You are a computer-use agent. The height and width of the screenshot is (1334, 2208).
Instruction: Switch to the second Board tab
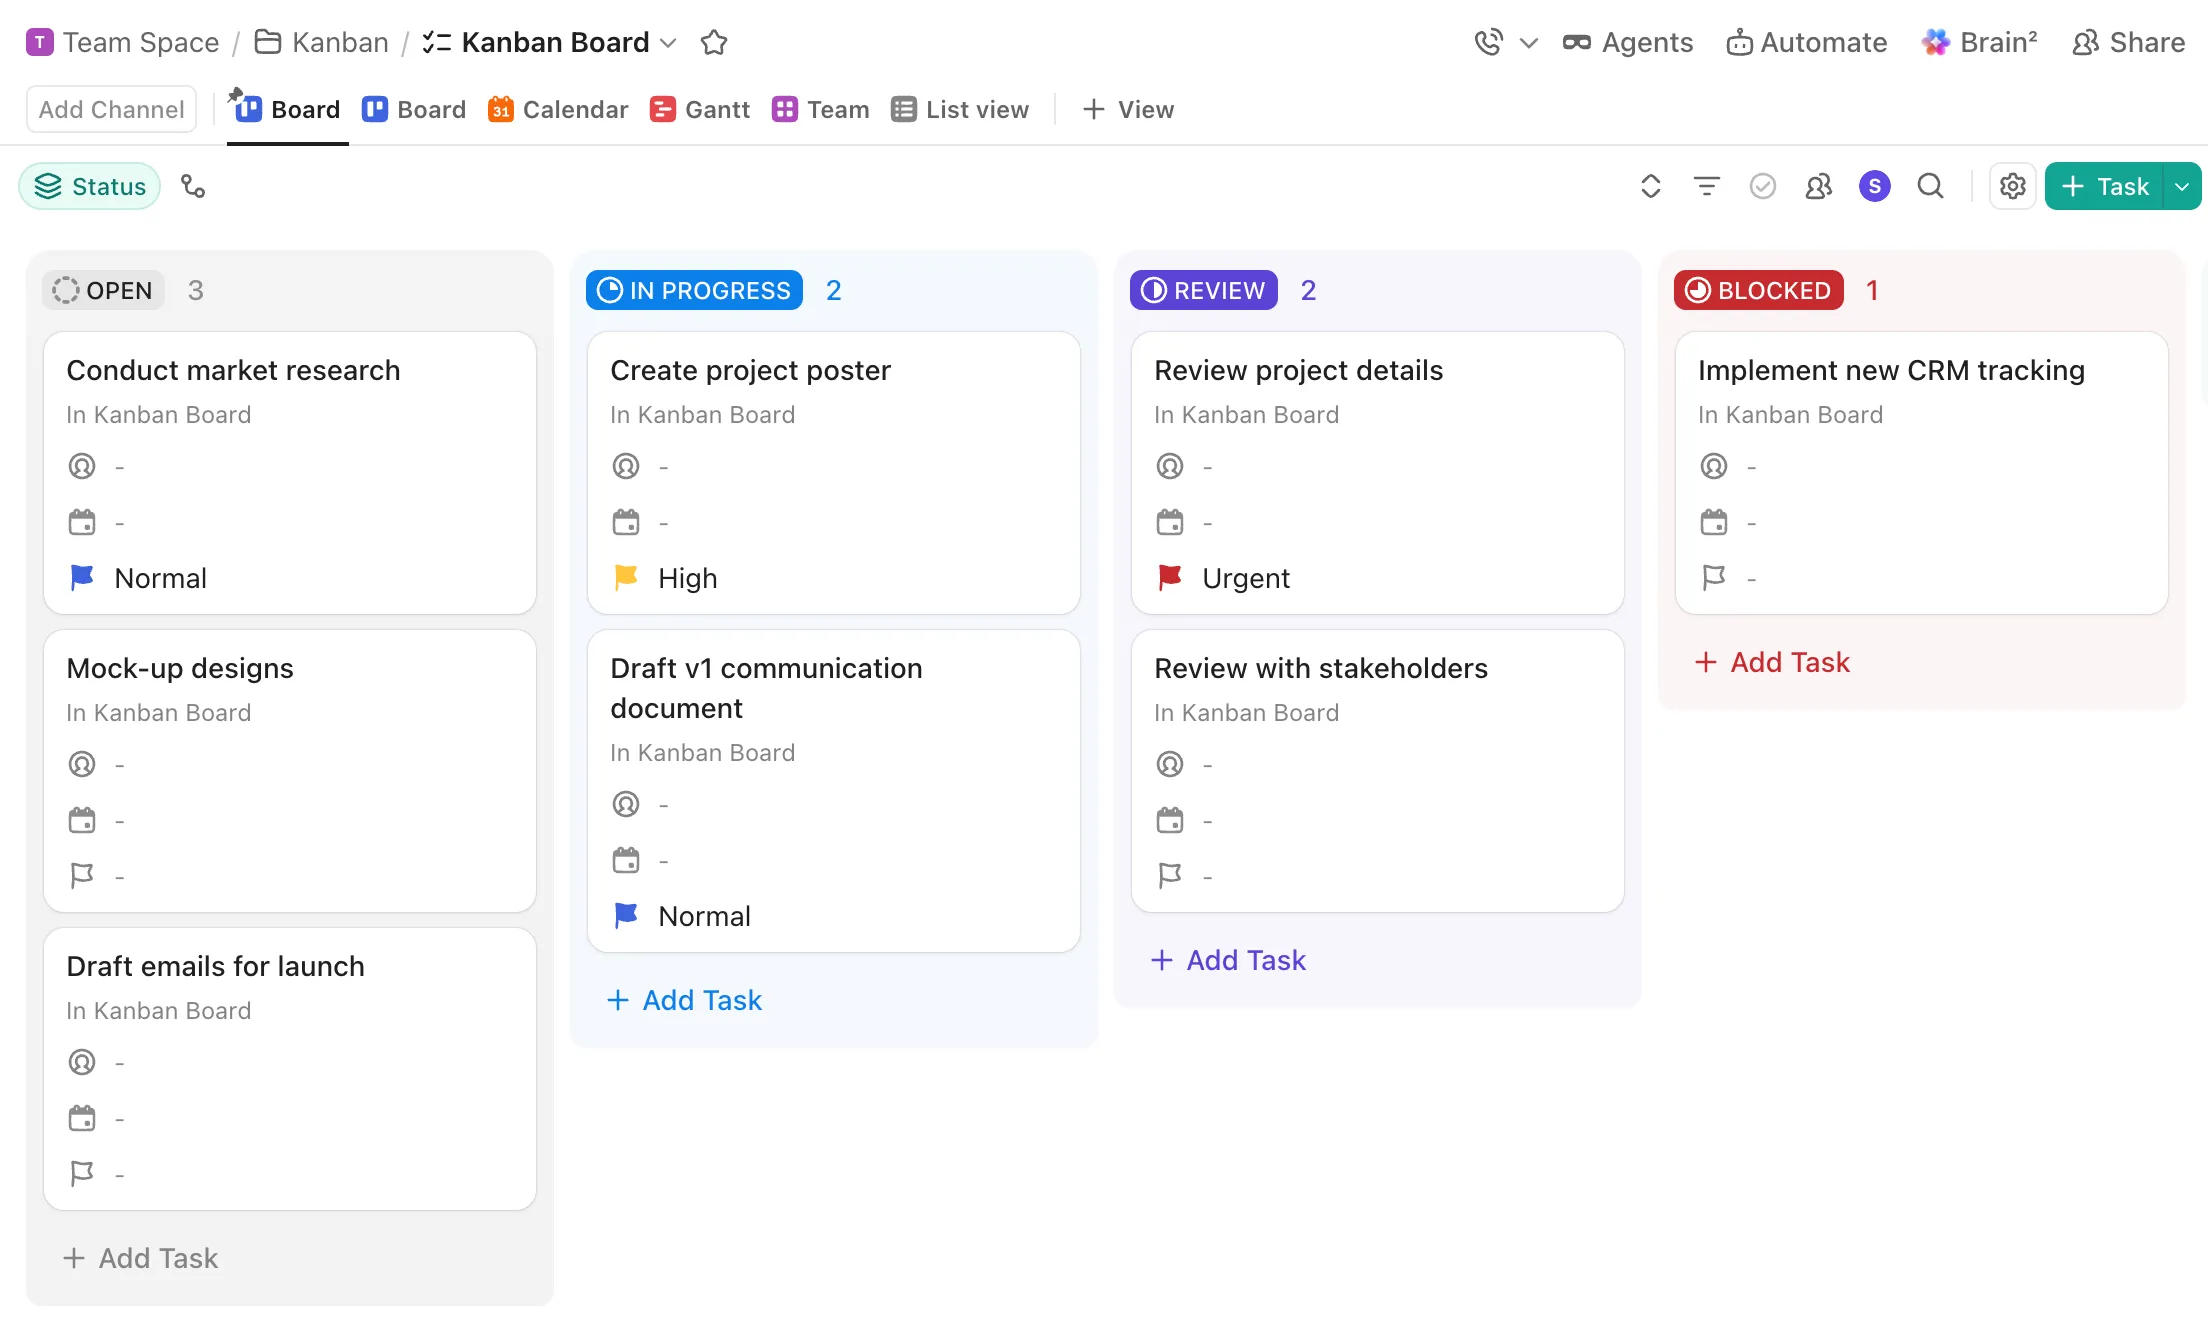click(414, 109)
